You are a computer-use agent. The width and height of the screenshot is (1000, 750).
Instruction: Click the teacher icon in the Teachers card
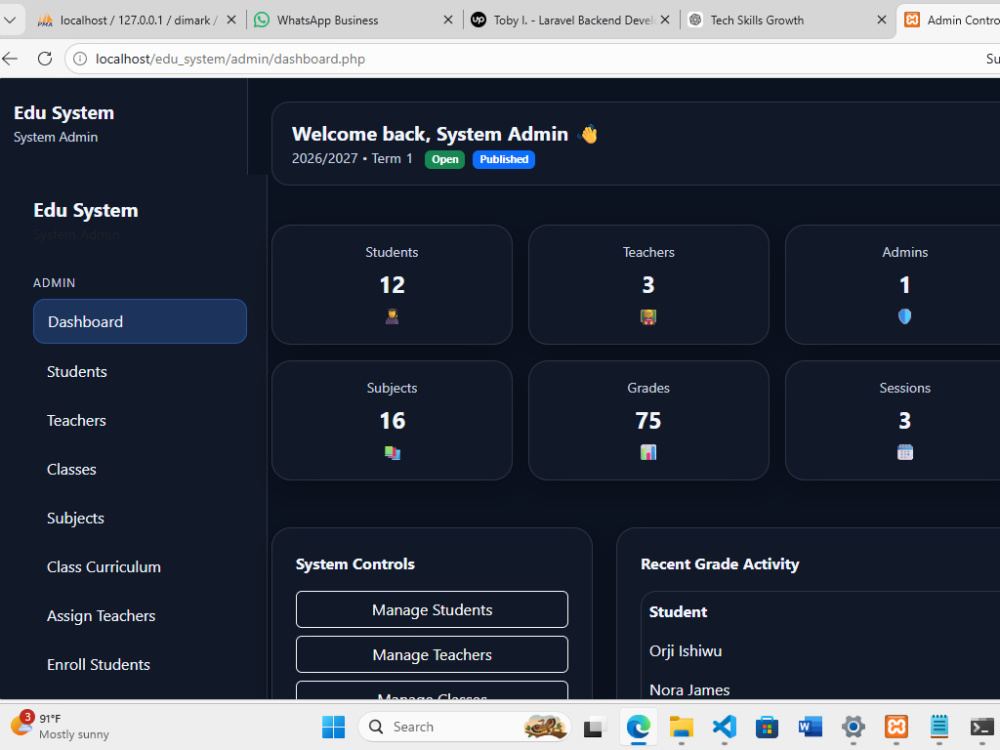point(648,316)
